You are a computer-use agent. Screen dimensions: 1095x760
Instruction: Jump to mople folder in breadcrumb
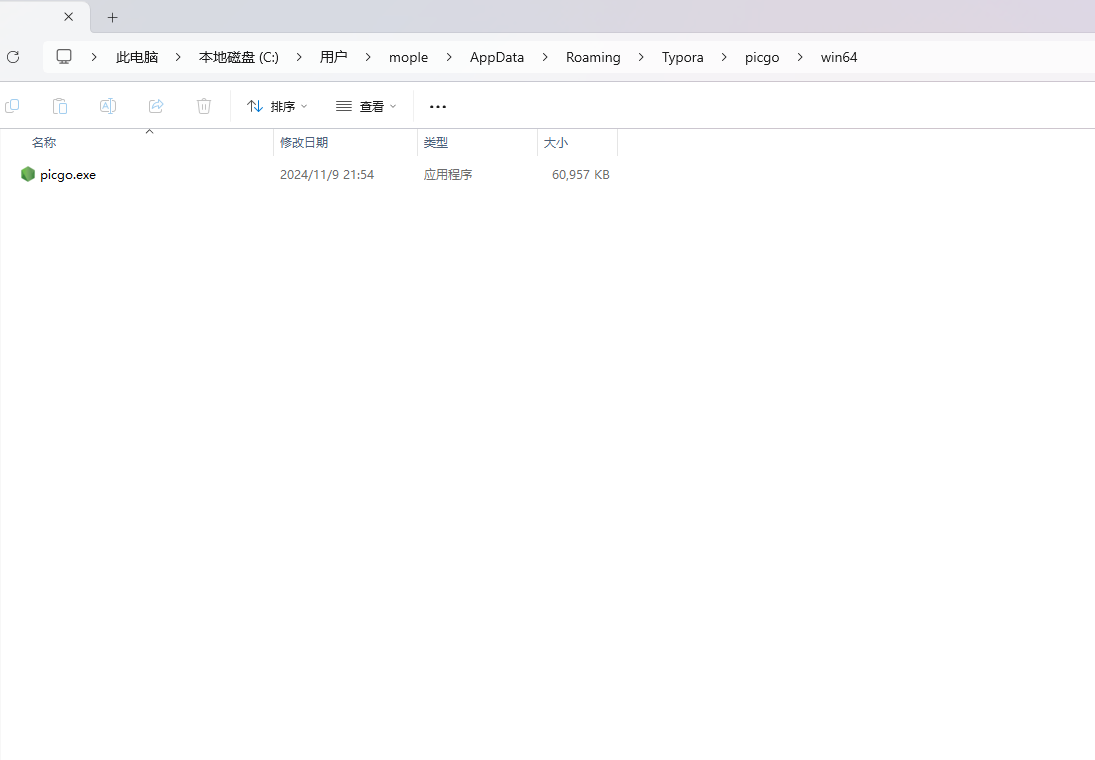coord(408,57)
